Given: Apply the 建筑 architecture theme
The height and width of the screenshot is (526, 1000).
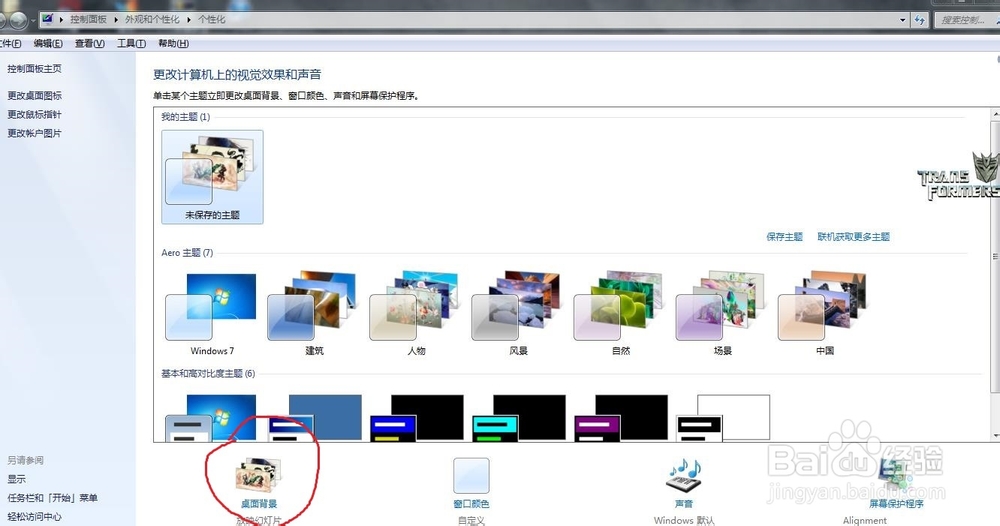Looking at the screenshot, I should (314, 314).
